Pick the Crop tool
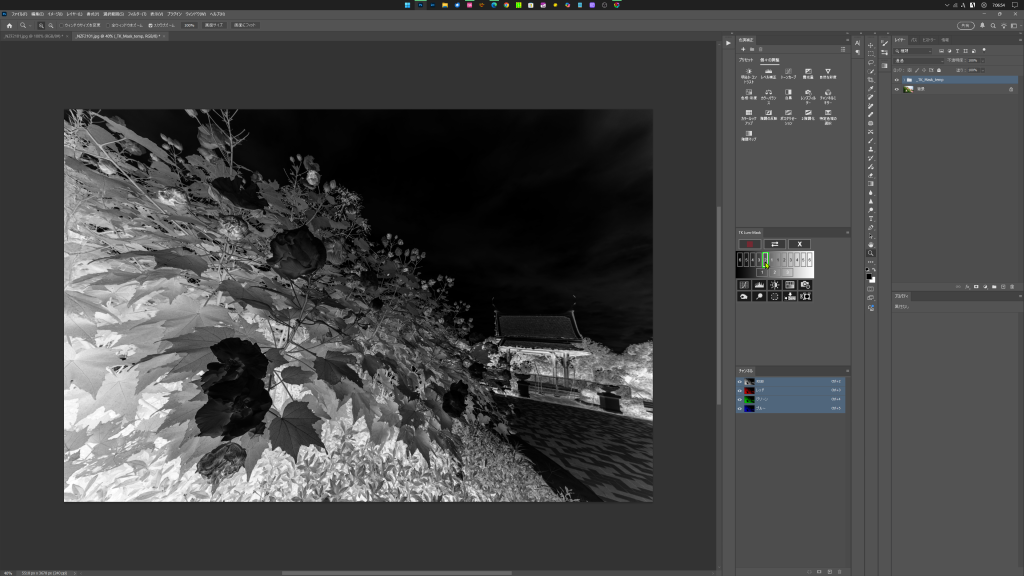 coord(871,79)
